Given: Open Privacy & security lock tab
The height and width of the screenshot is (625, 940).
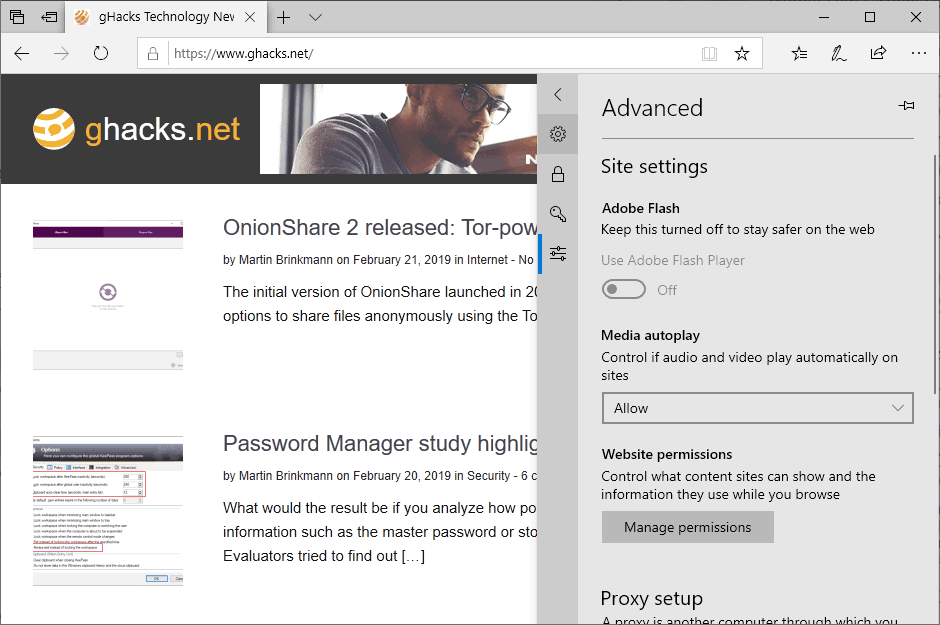Looking at the screenshot, I should (x=558, y=174).
